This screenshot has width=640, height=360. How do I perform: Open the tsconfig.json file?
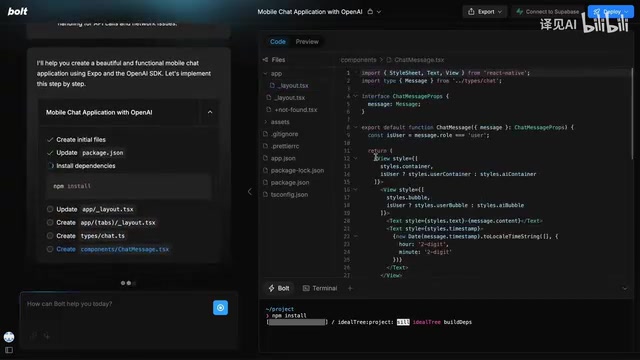[x=289, y=195]
